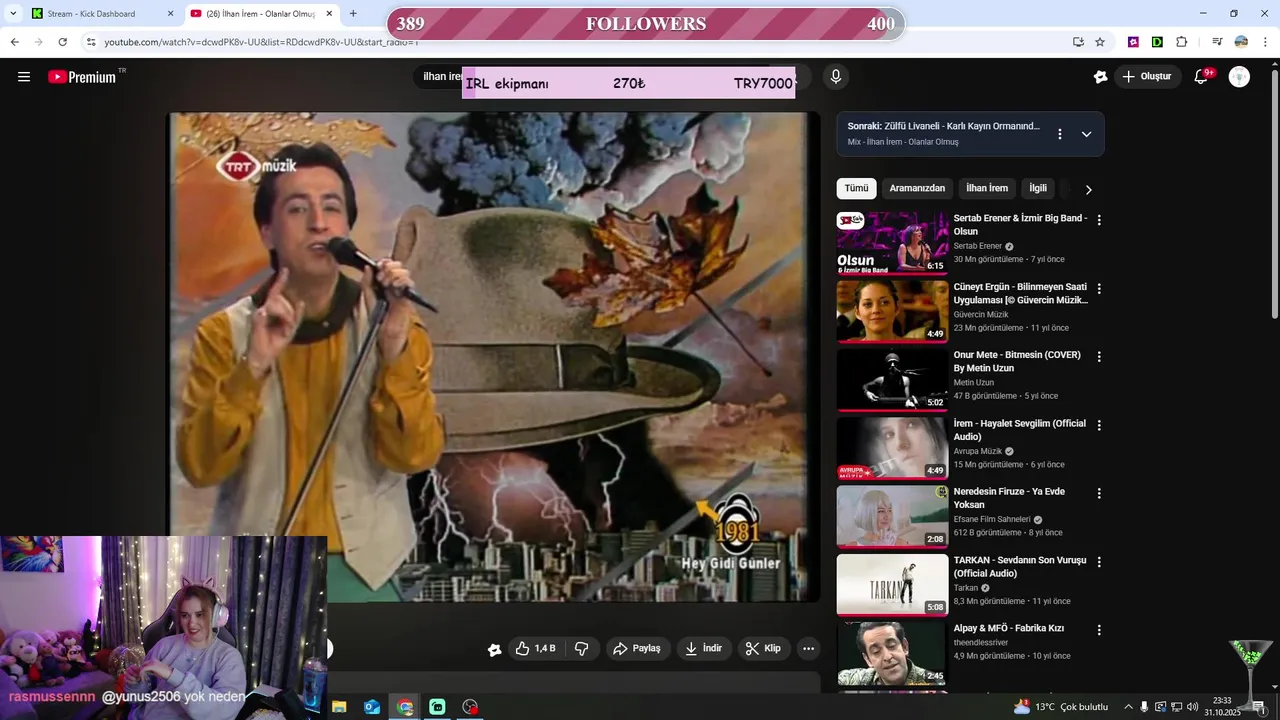Open options for Cüneyt Ergün video
Viewport: 1280px width, 720px height.
coord(1099,288)
